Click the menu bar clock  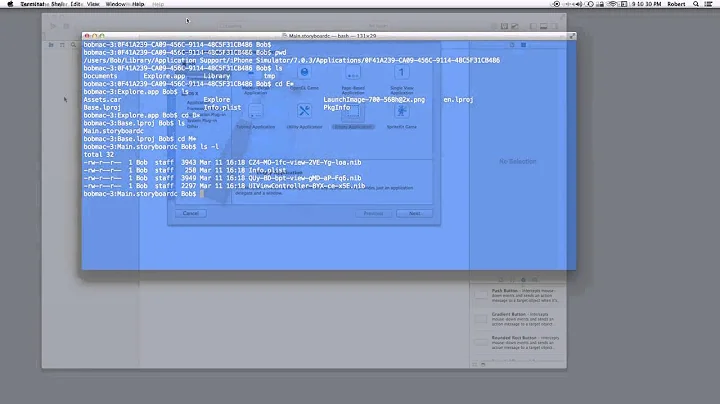[x=647, y=4]
